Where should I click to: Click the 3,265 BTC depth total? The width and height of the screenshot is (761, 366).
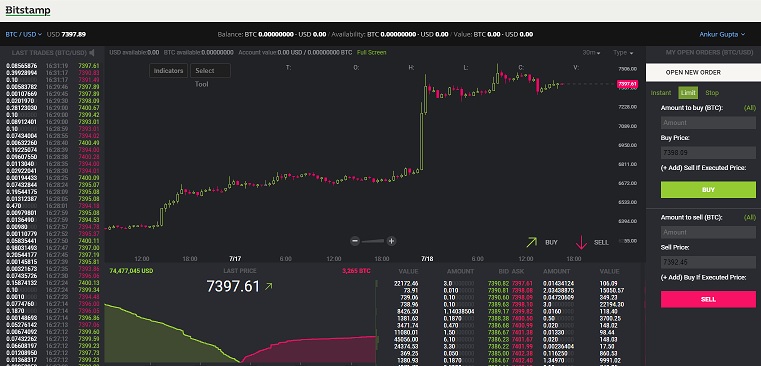(x=356, y=271)
